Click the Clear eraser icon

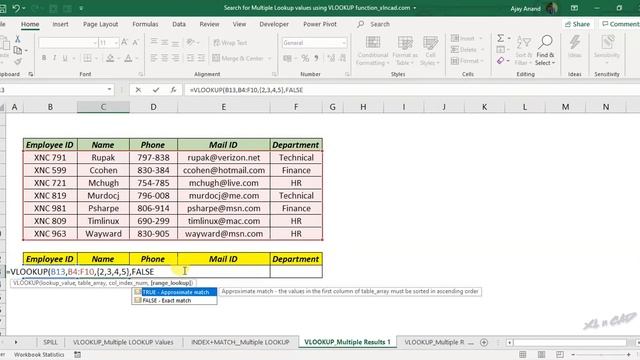click(500, 61)
